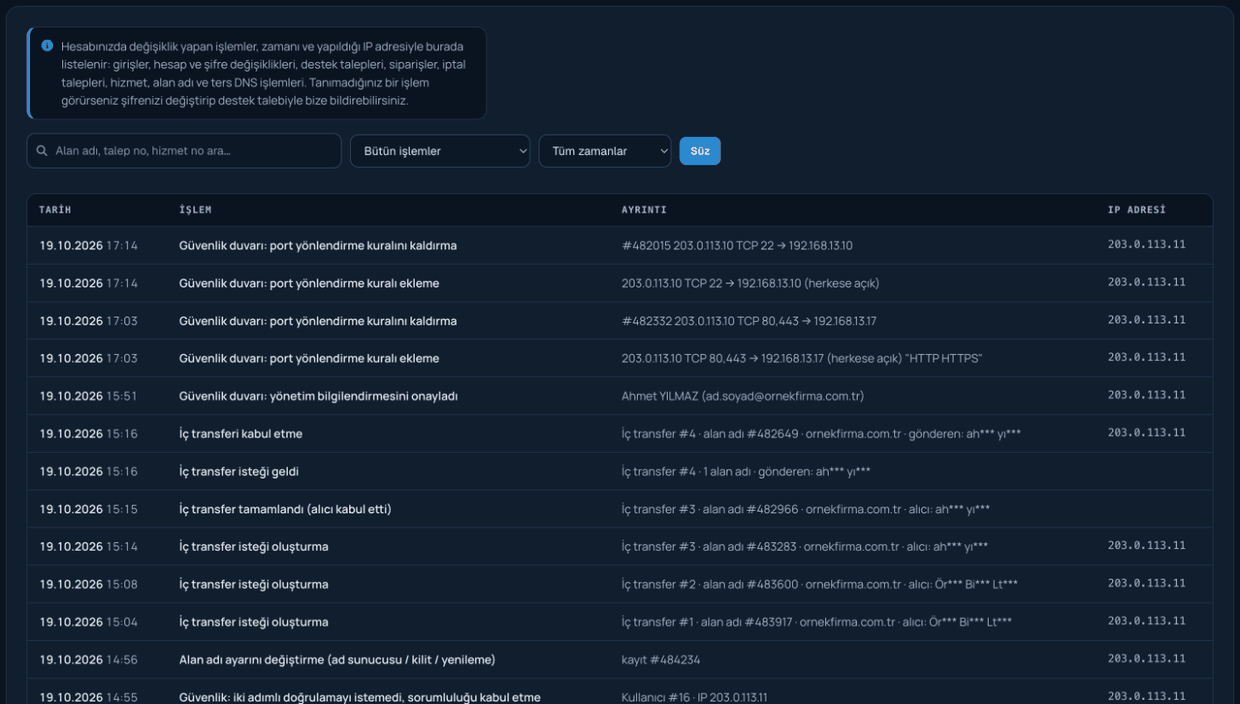Expand the "Tüm zamanlar" time range dropdown
Viewport: 1240px width, 704px height.
[x=605, y=151]
